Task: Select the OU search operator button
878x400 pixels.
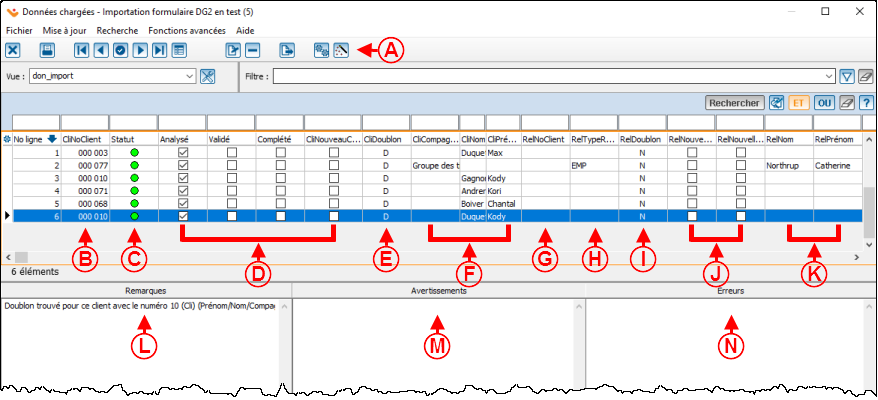Action: click(x=824, y=102)
